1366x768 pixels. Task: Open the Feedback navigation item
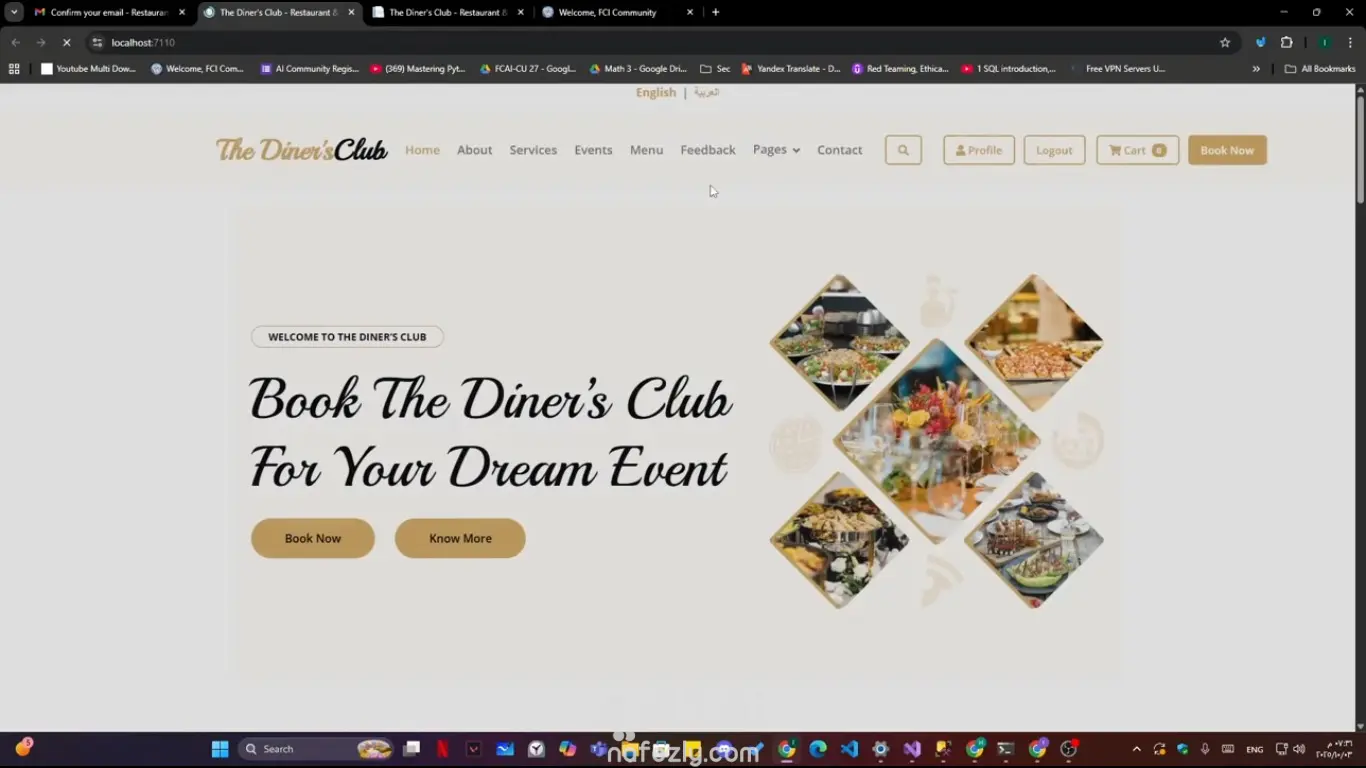coord(708,150)
